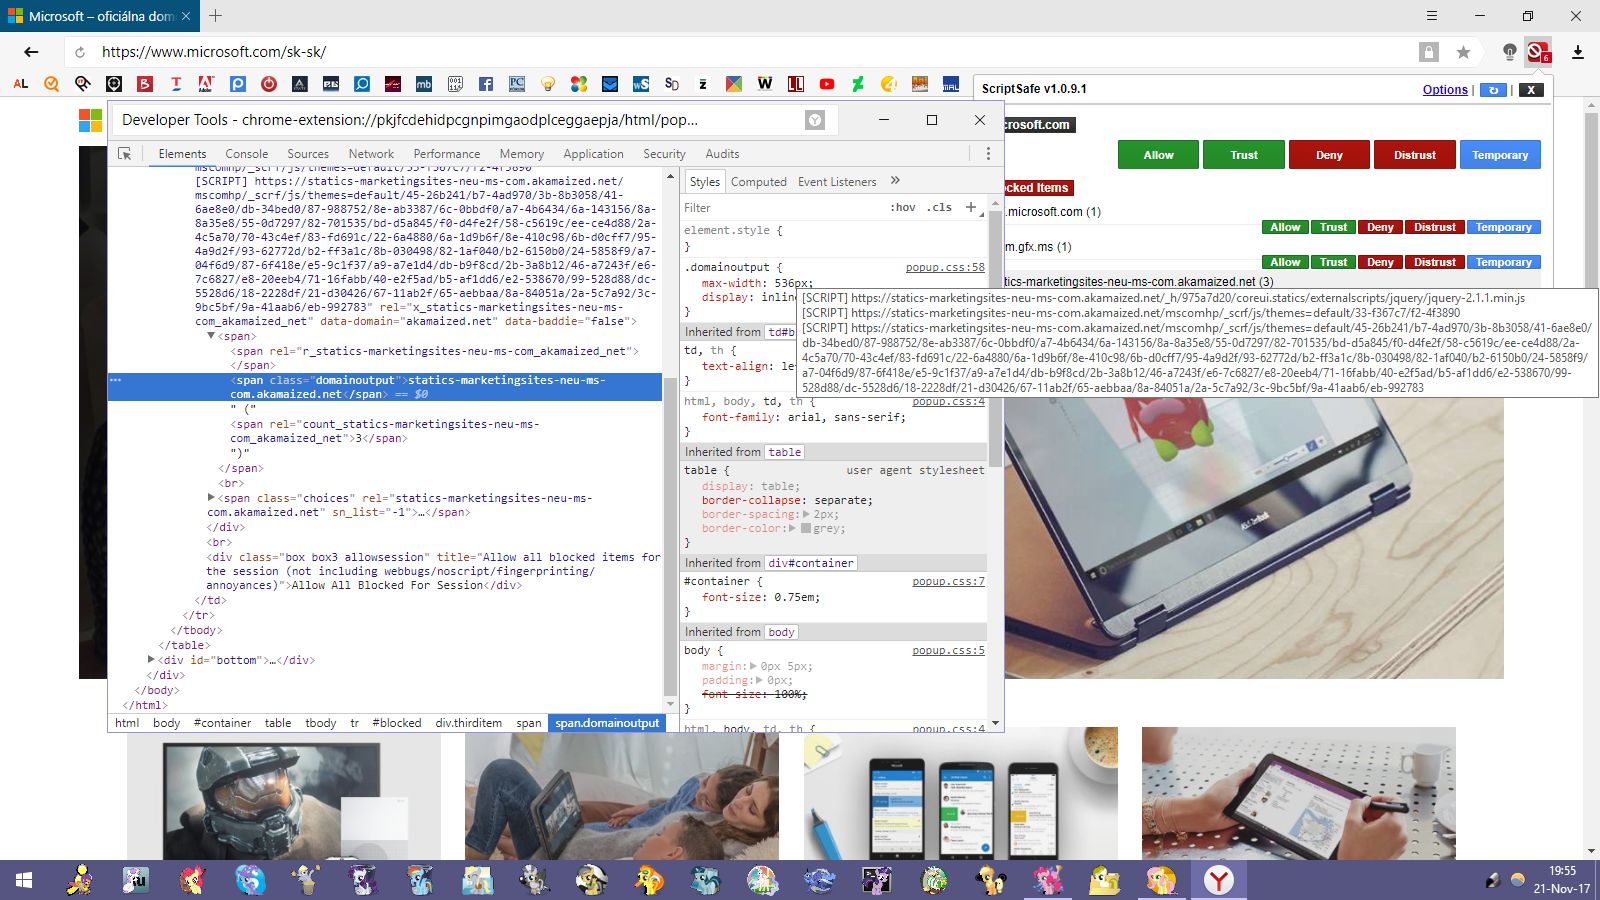Click the bookmark star icon in address bar

click(x=1464, y=52)
